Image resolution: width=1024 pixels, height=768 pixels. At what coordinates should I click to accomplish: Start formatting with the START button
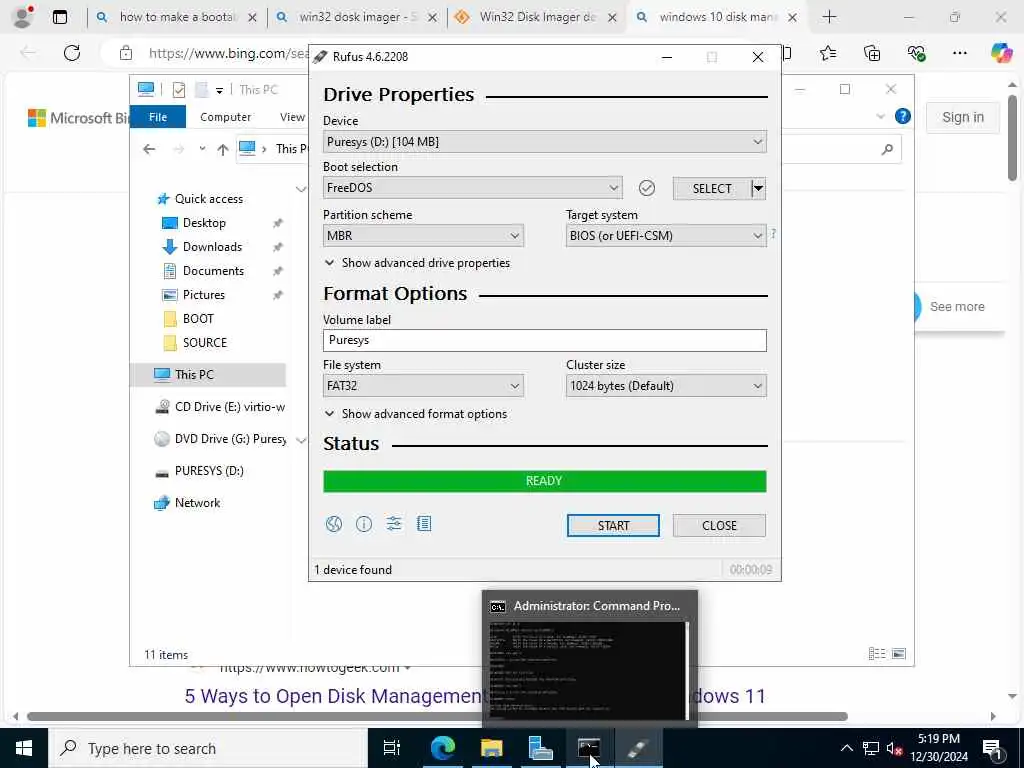click(x=613, y=526)
